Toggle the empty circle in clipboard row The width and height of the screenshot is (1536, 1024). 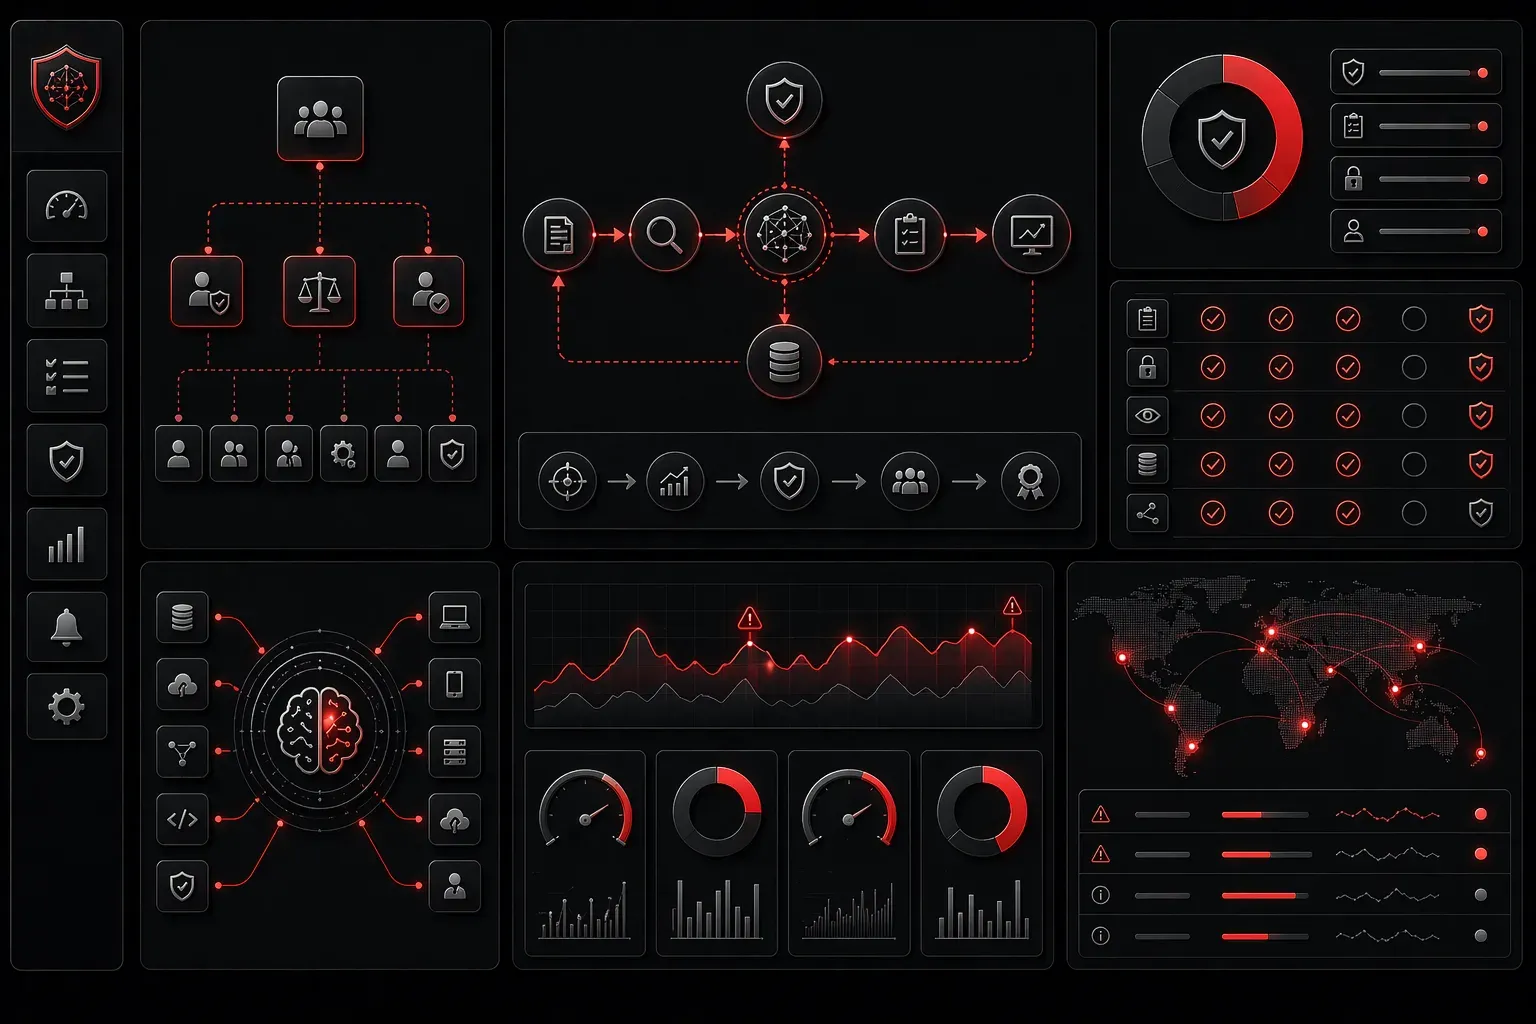click(x=1414, y=319)
